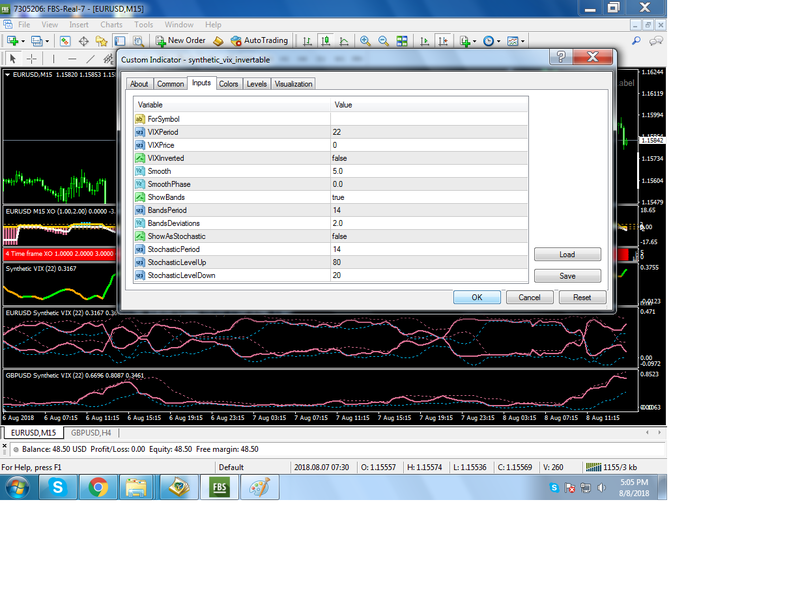The width and height of the screenshot is (800, 599).
Task: Click the zoom in magnifier toolbar icon
Action: [x=365, y=41]
